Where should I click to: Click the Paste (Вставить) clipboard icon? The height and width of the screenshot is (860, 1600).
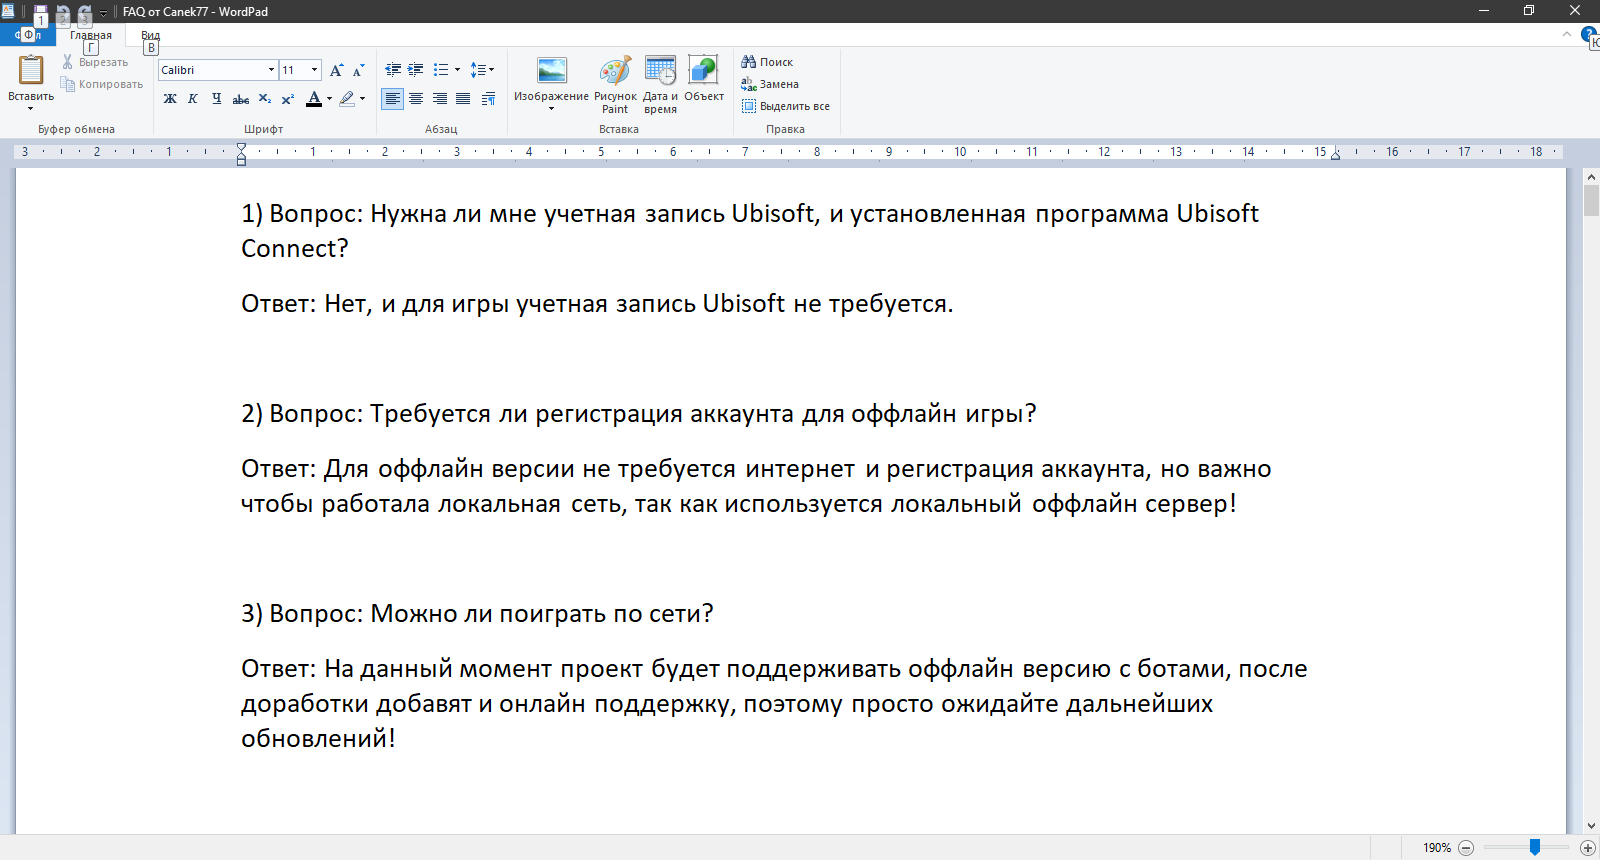point(31,70)
